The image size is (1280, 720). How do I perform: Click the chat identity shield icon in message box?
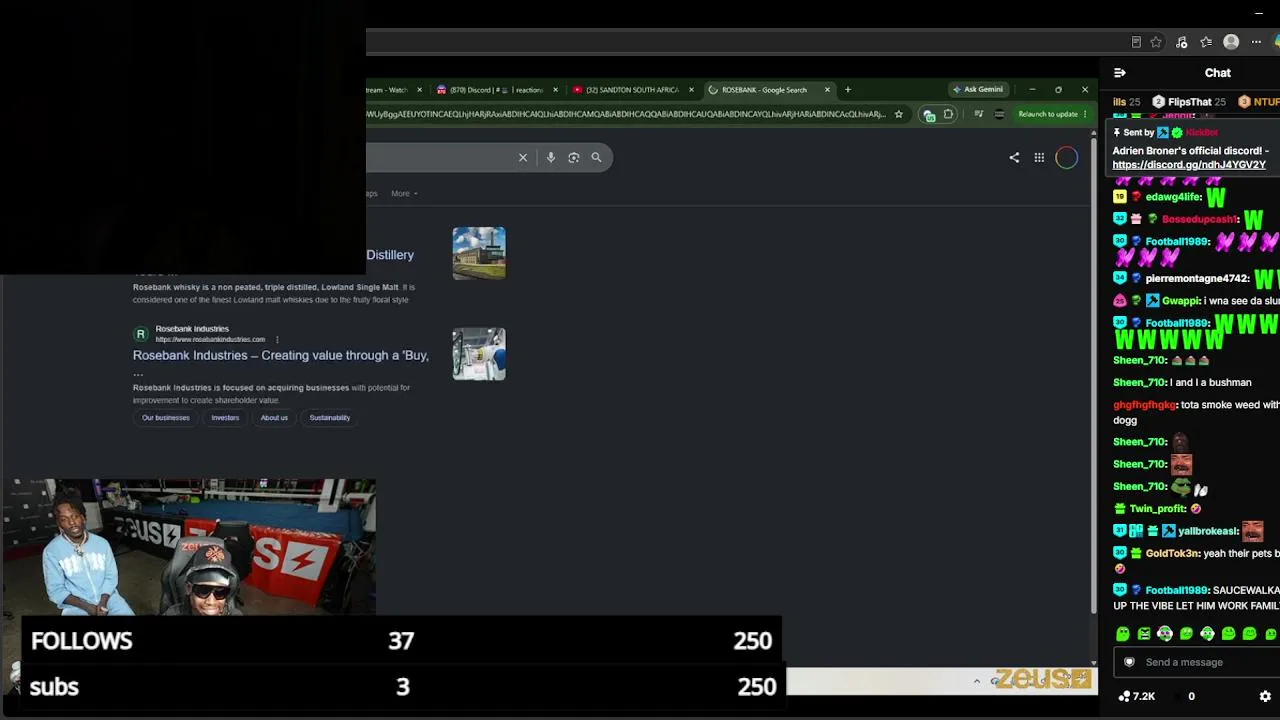[1129, 662]
